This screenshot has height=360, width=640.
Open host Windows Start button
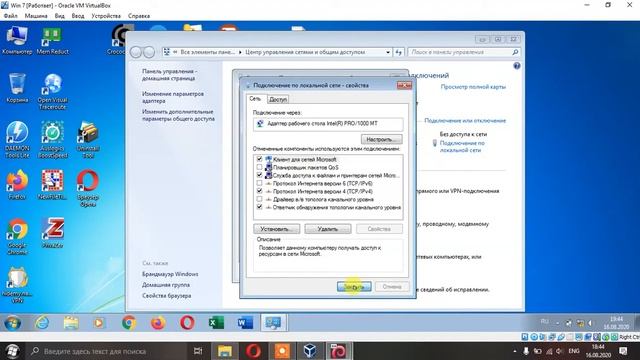click(12, 351)
